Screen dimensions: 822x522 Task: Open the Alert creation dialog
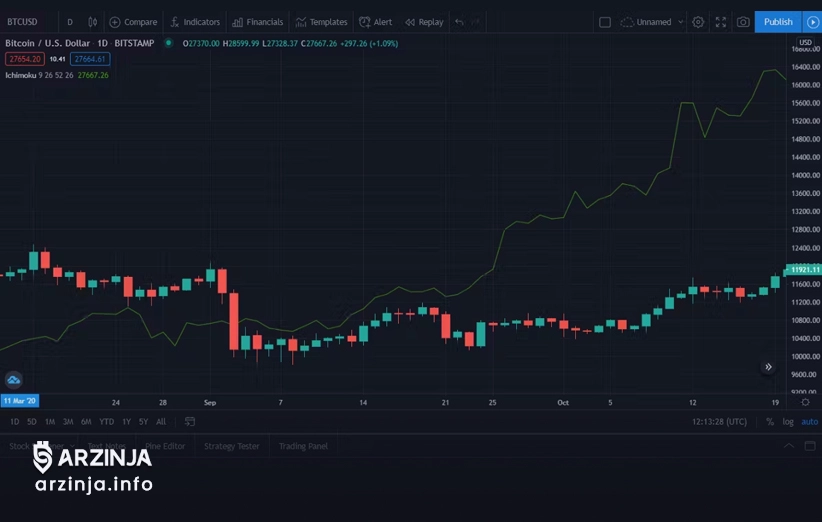(x=376, y=22)
